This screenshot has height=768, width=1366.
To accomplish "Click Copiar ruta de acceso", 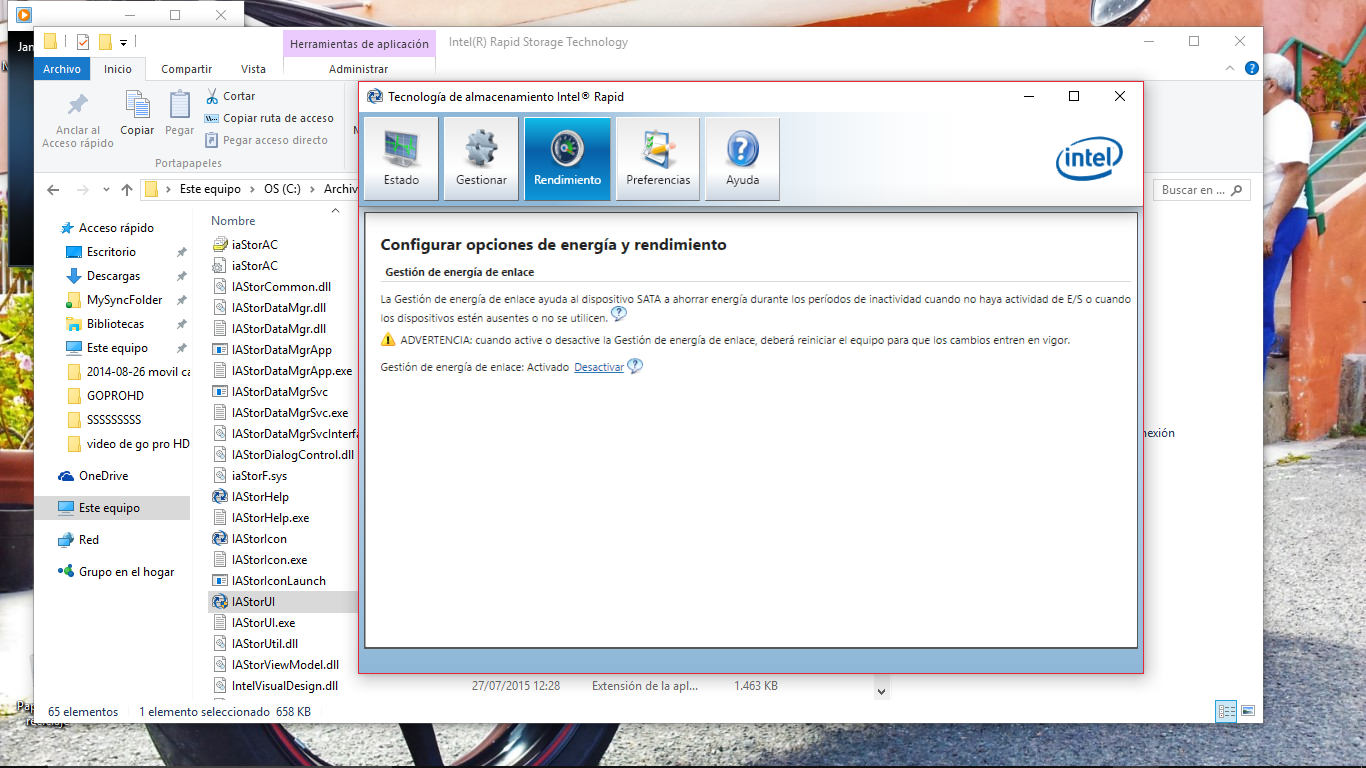I will (270, 118).
